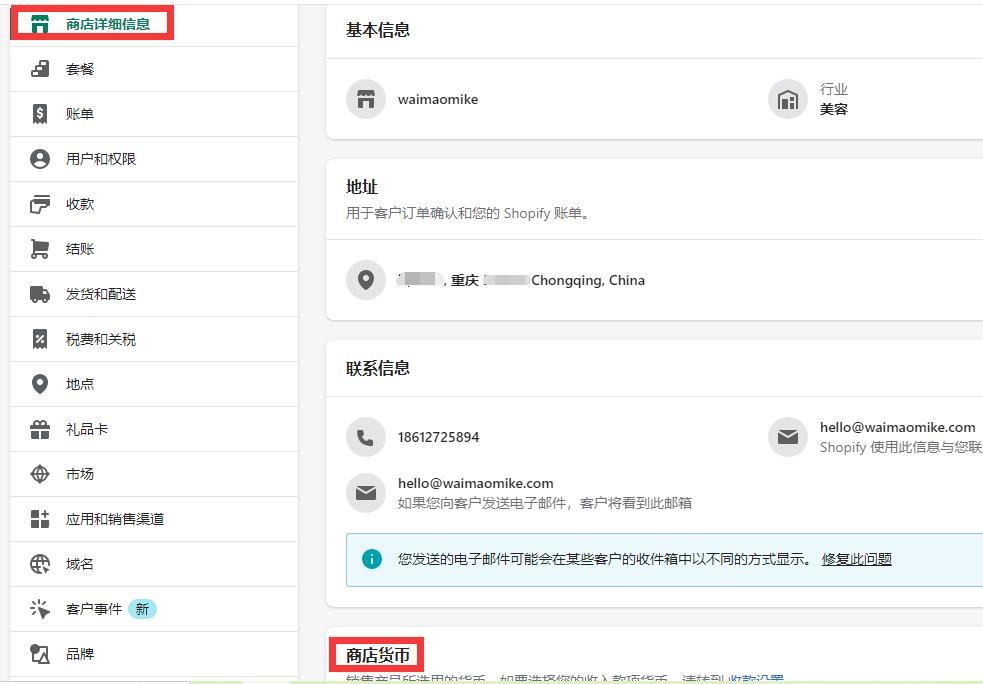This screenshot has height=684, width=983.
Task: Open 市场 settings page
Action: (x=80, y=474)
